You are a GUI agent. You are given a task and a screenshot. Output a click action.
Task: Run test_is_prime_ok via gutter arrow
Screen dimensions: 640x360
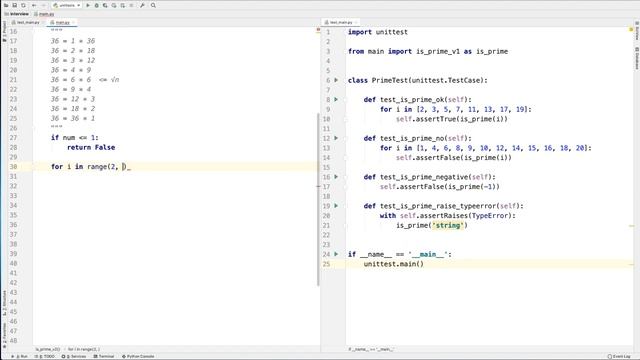[336, 99]
